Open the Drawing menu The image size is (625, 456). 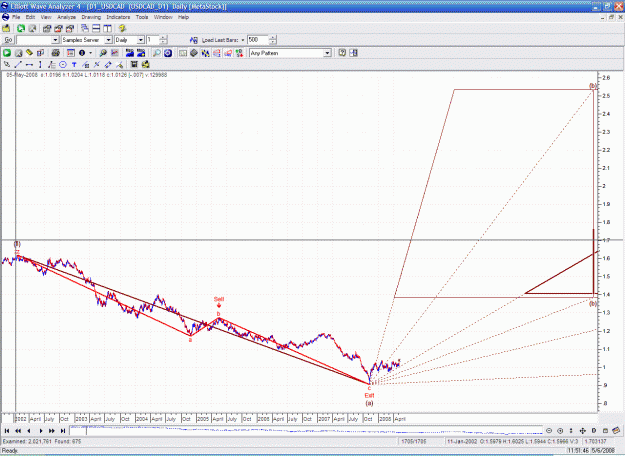click(x=91, y=17)
